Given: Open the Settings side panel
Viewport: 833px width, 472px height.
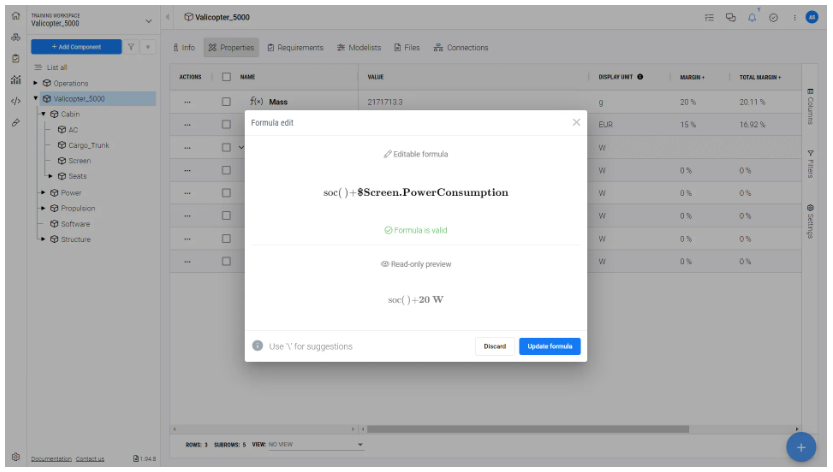Looking at the screenshot, I should pos(810,221).
